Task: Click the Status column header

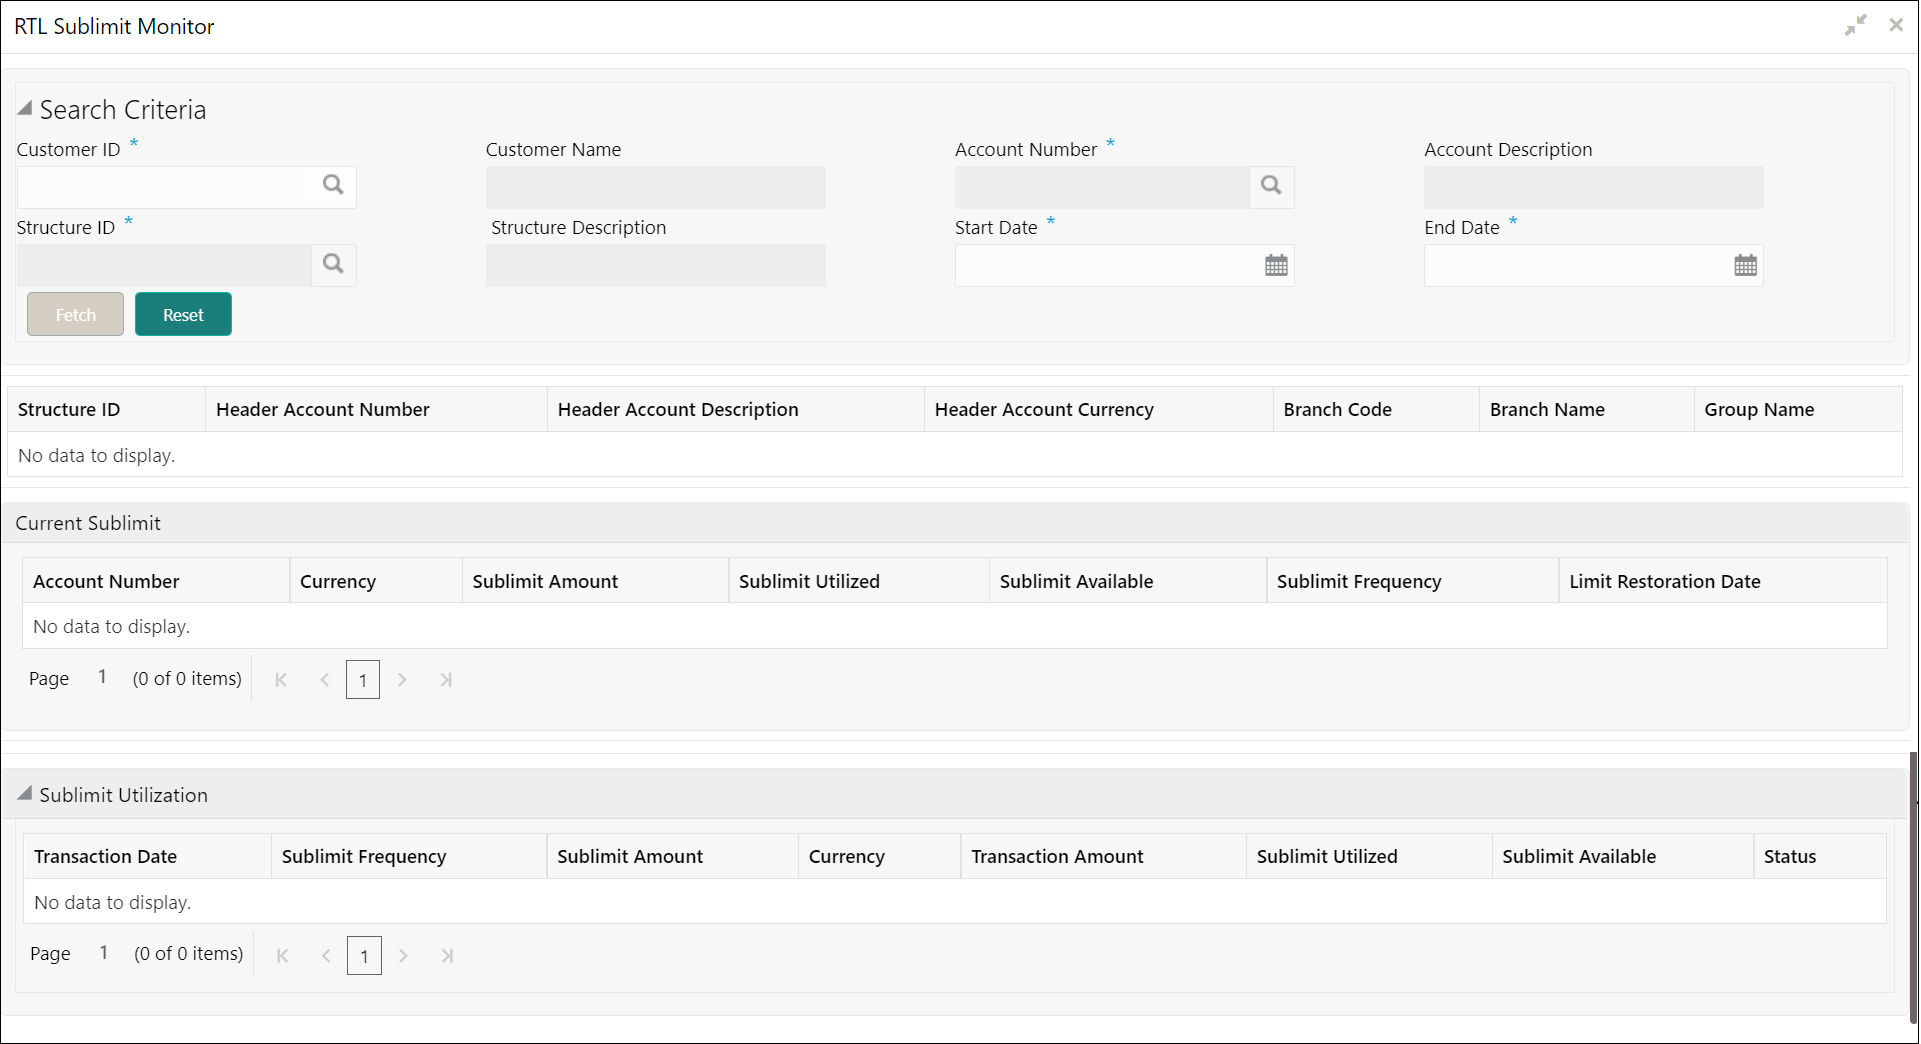Action: (x=1820, y=856)
